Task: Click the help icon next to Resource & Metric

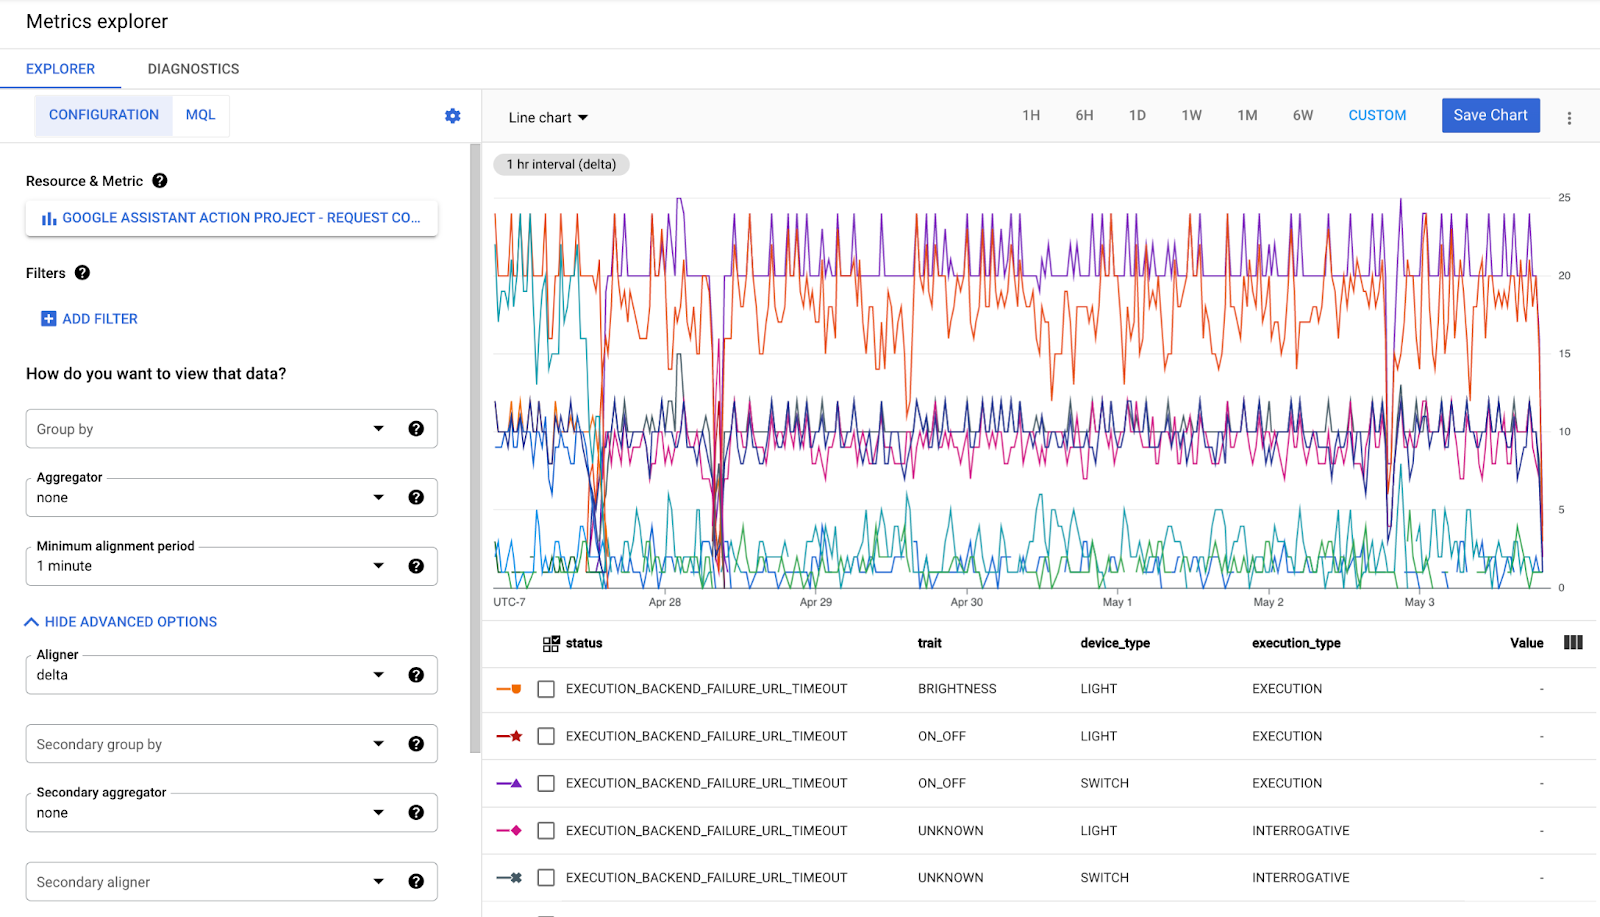Action: coord(160,181)
